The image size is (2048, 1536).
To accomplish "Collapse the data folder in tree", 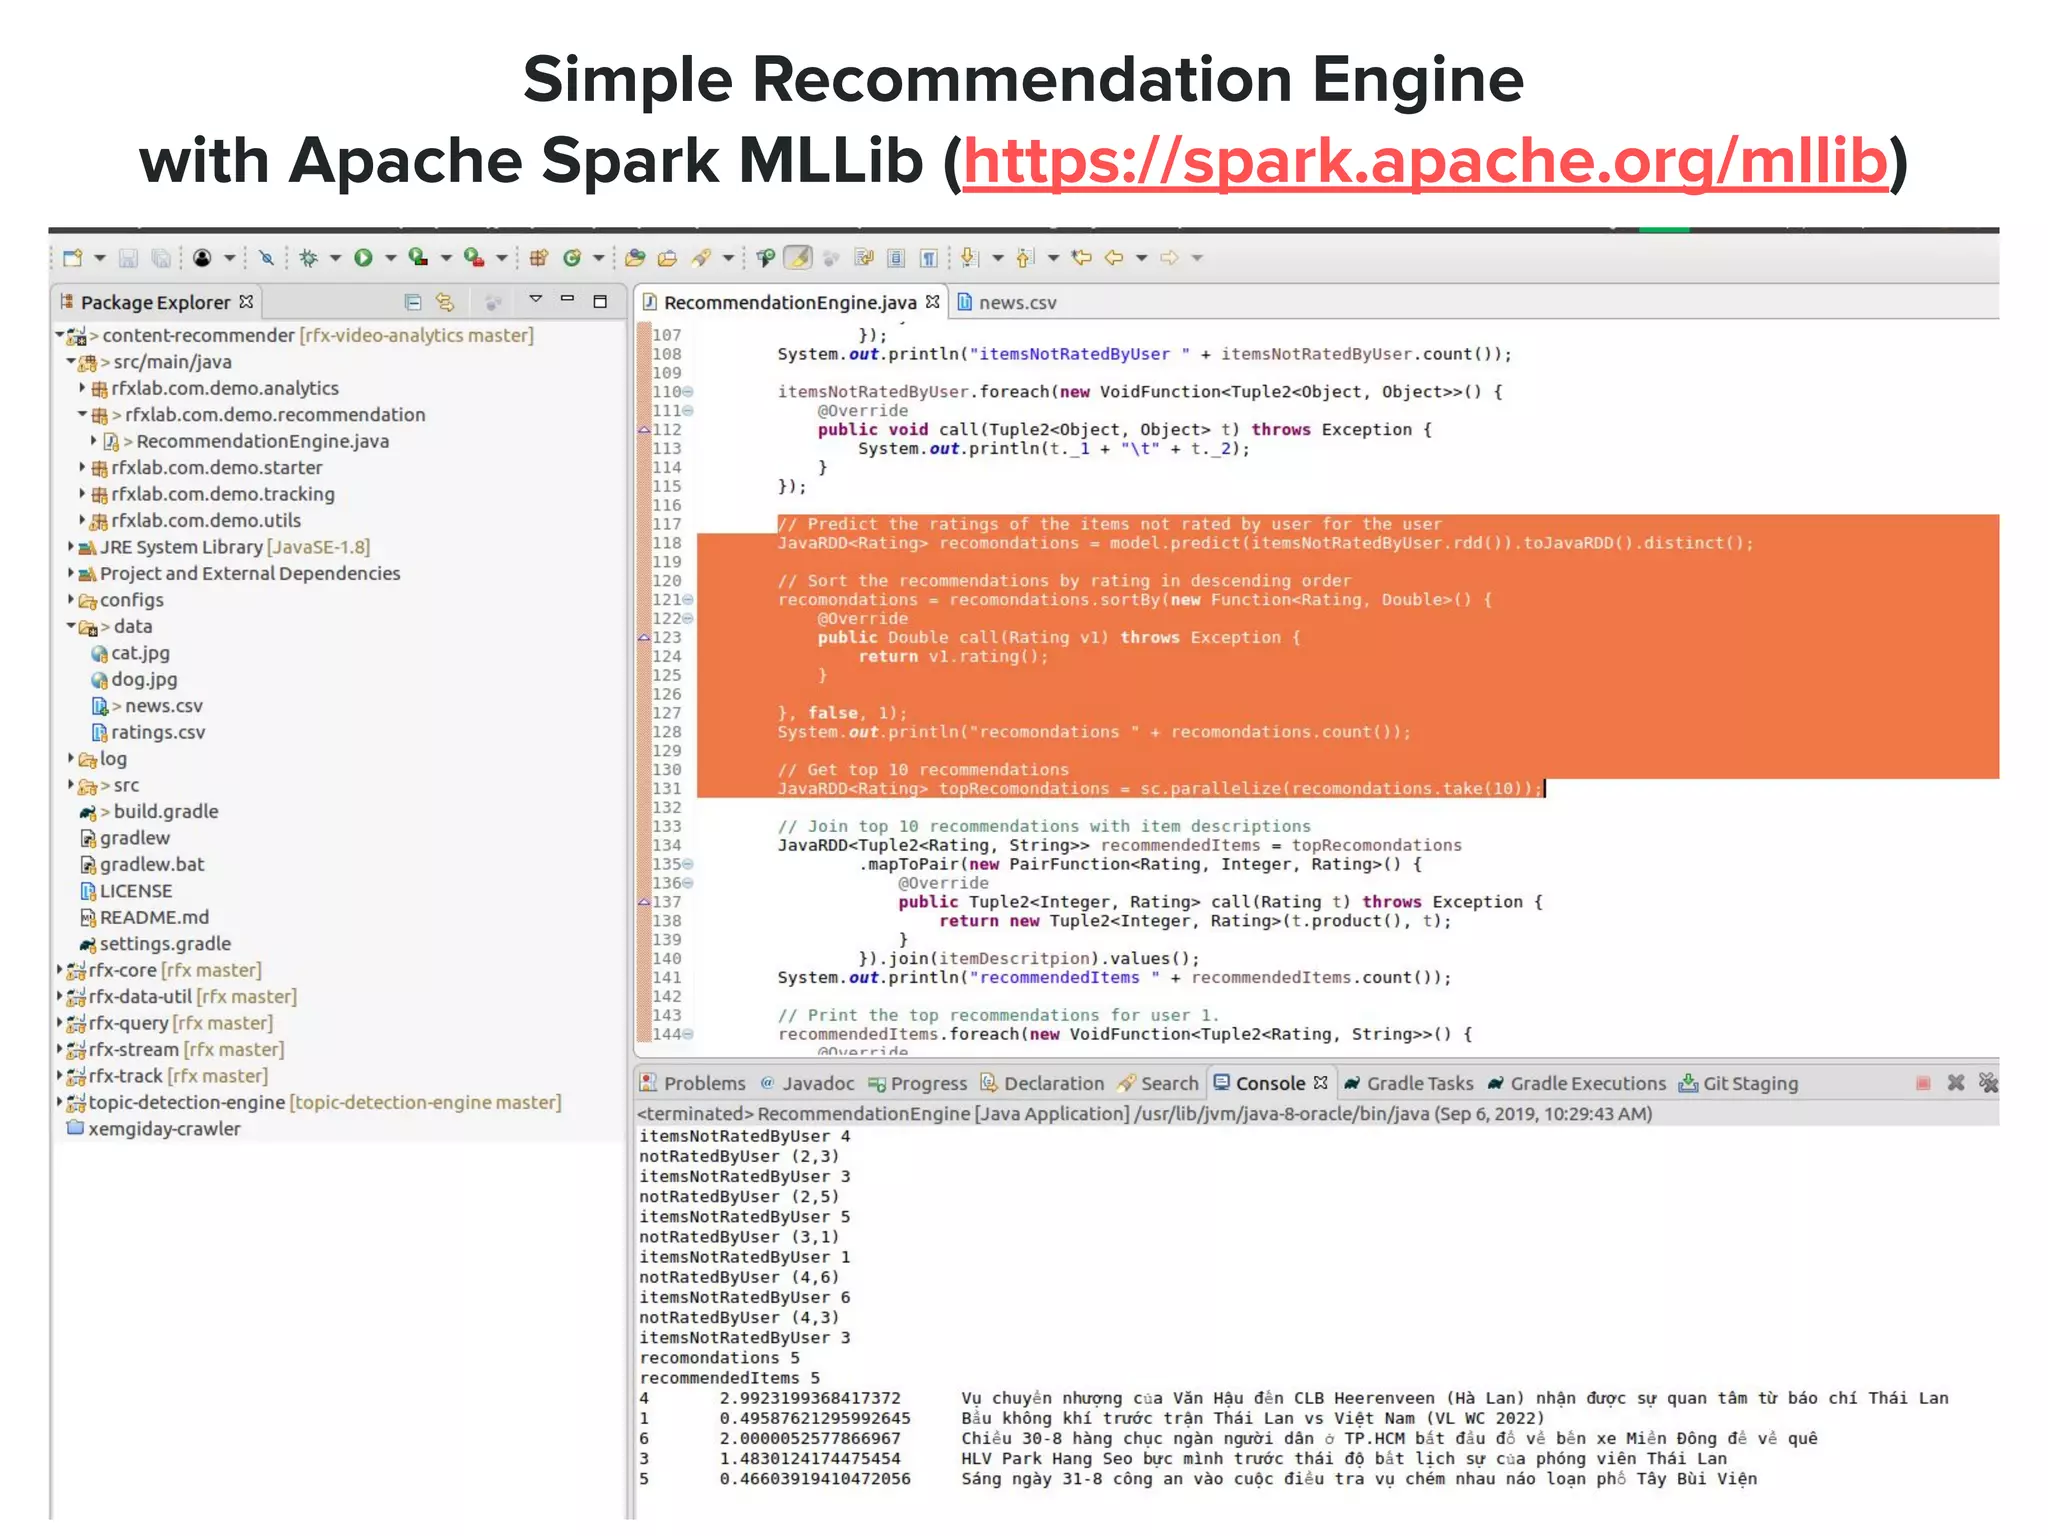I will coord(71,626).
